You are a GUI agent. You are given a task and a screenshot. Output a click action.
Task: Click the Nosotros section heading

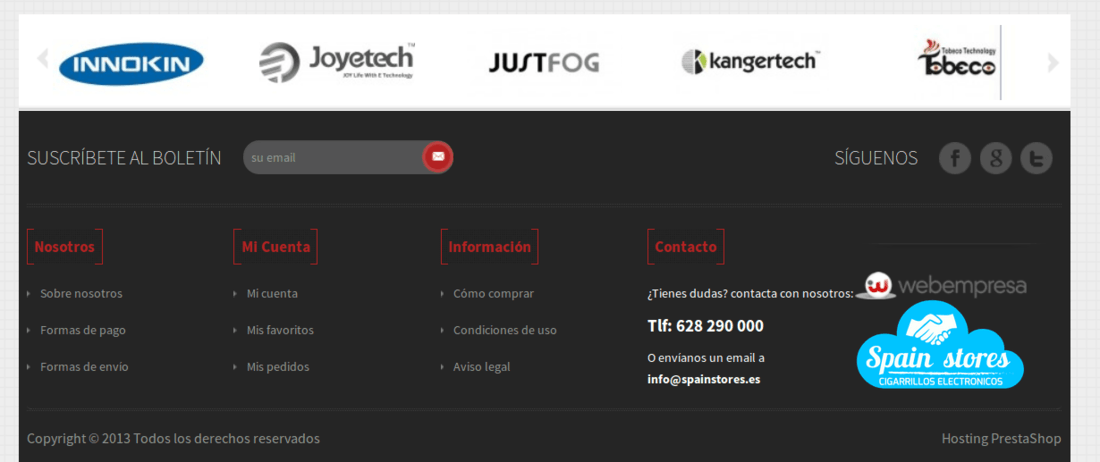pyautogui.click(x=65, y=247)
